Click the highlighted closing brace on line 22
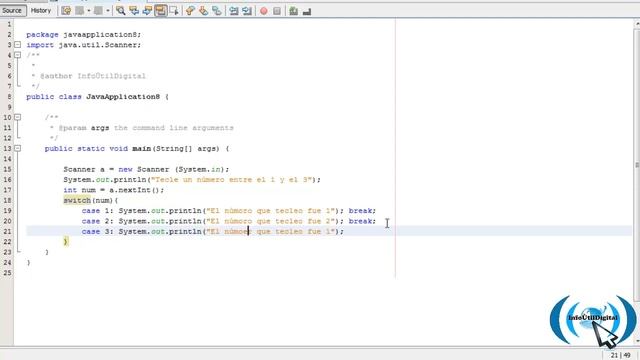This screenshot has width=640, height=360. [x=66, y=242]
